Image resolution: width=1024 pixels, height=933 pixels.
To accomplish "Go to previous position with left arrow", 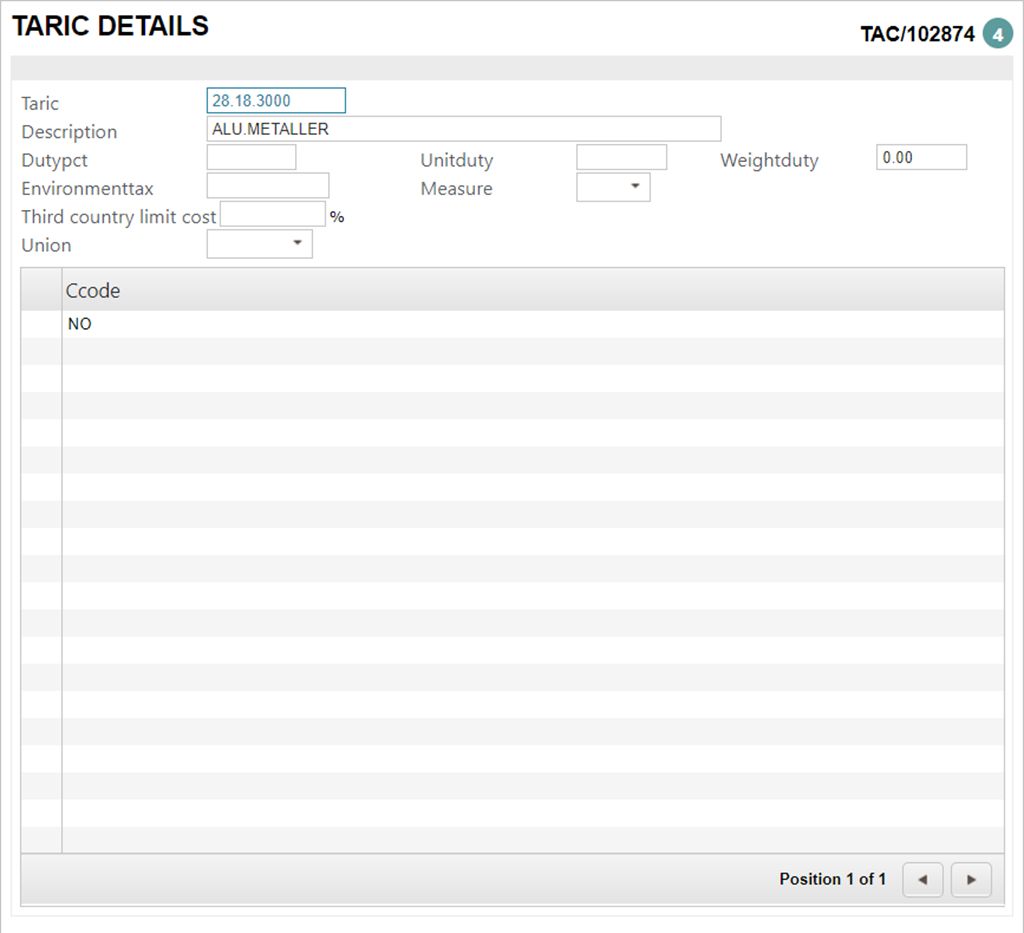I will pos(922,880).
